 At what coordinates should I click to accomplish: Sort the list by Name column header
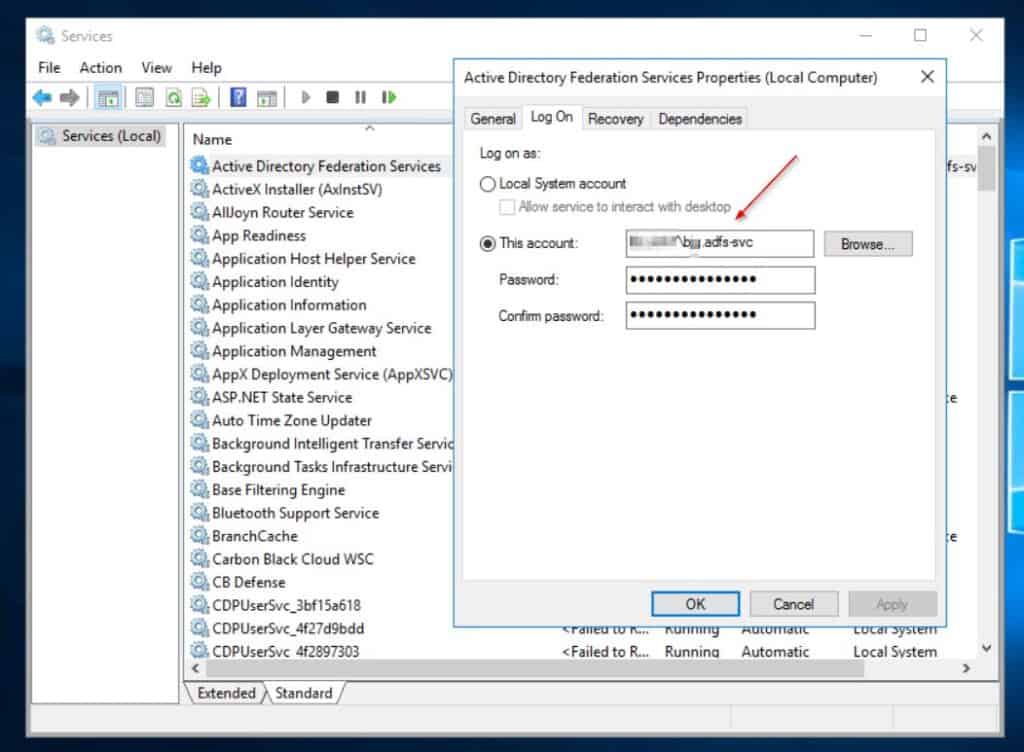212,140
